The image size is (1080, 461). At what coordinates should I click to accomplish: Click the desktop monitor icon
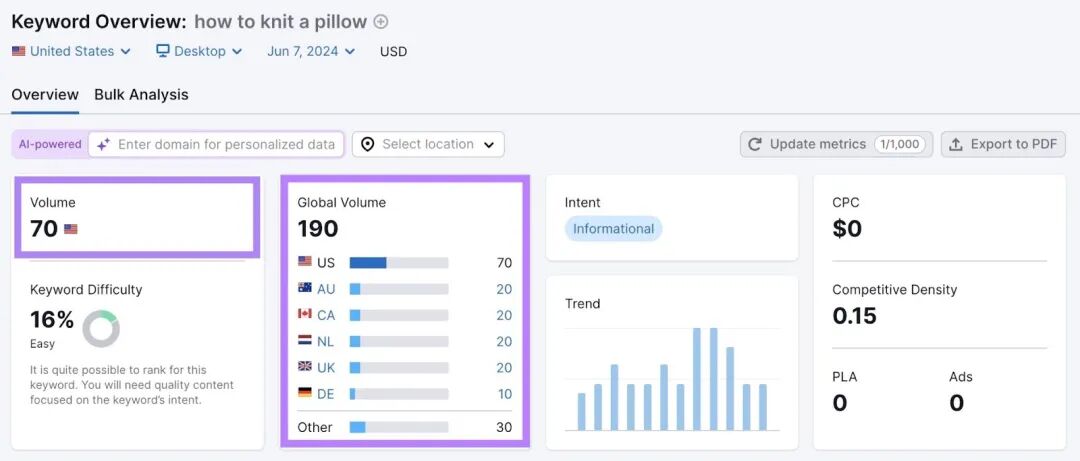click(163, 51)
